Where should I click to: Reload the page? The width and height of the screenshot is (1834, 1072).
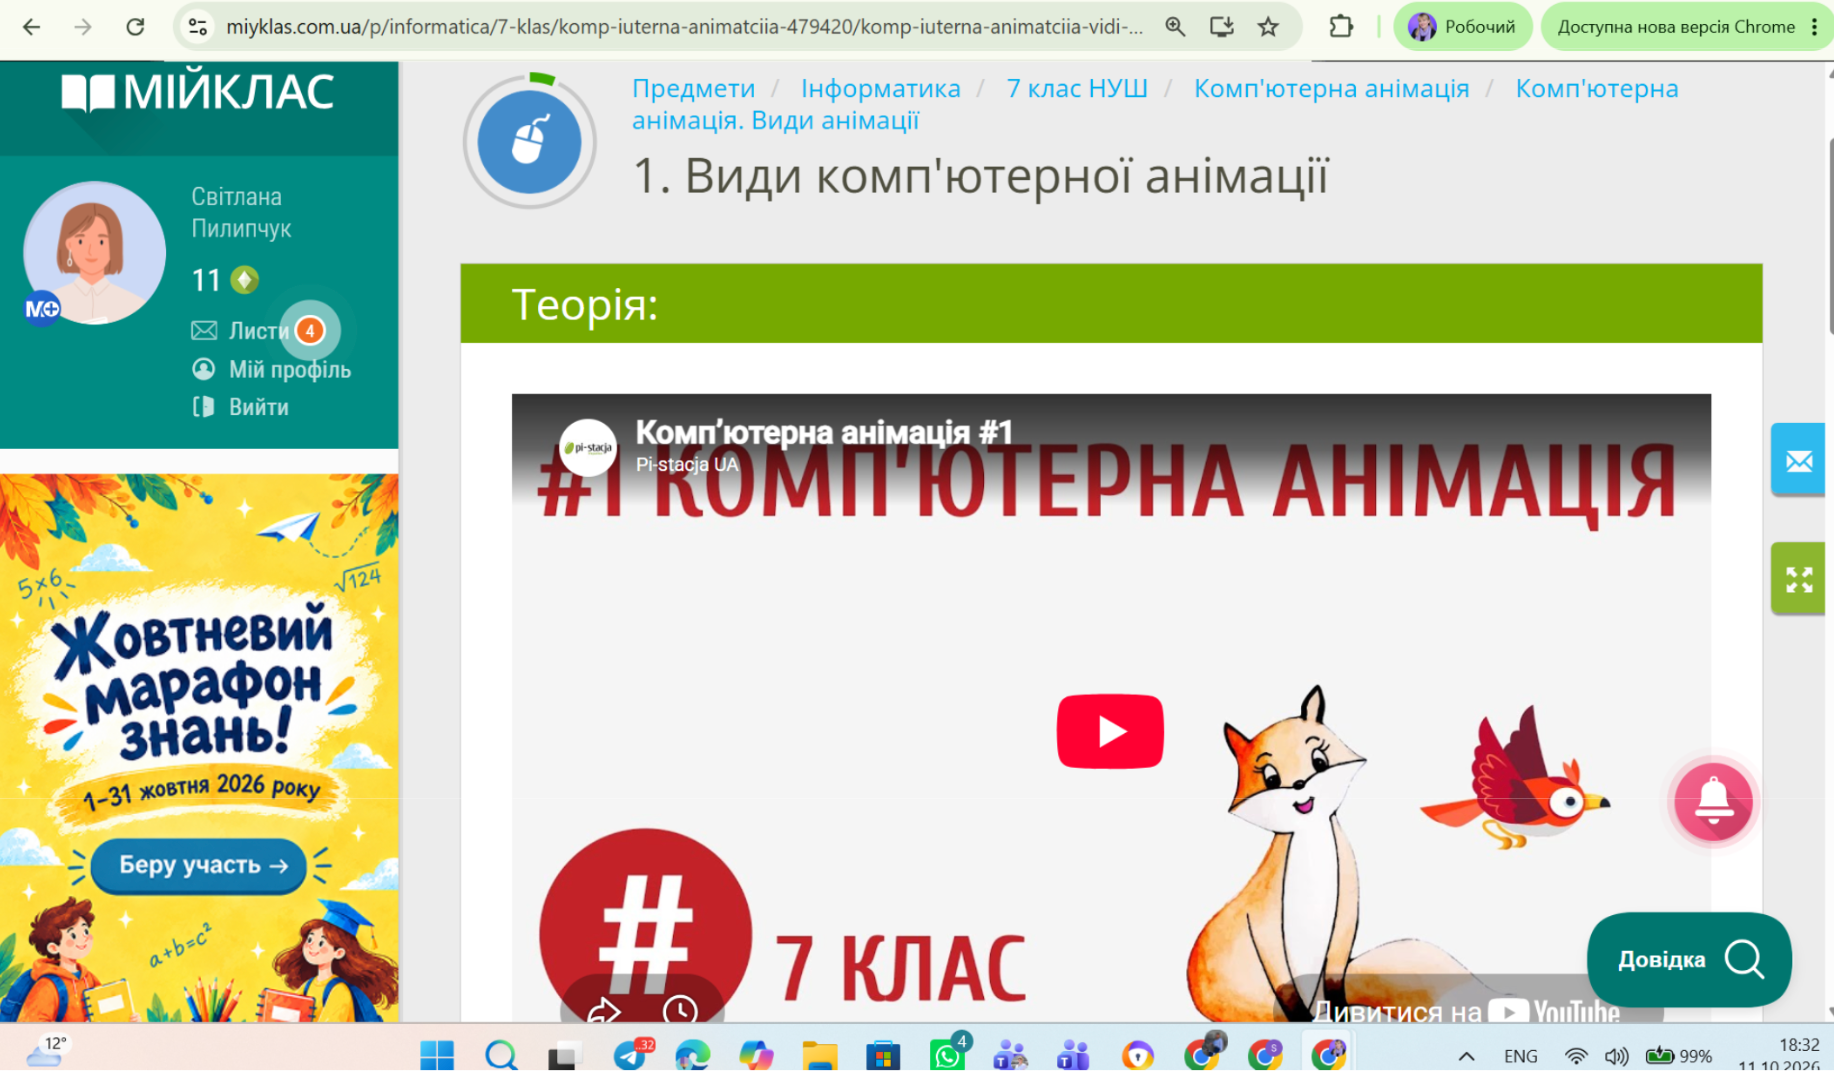pyautogui.click(x=135, y=27)
